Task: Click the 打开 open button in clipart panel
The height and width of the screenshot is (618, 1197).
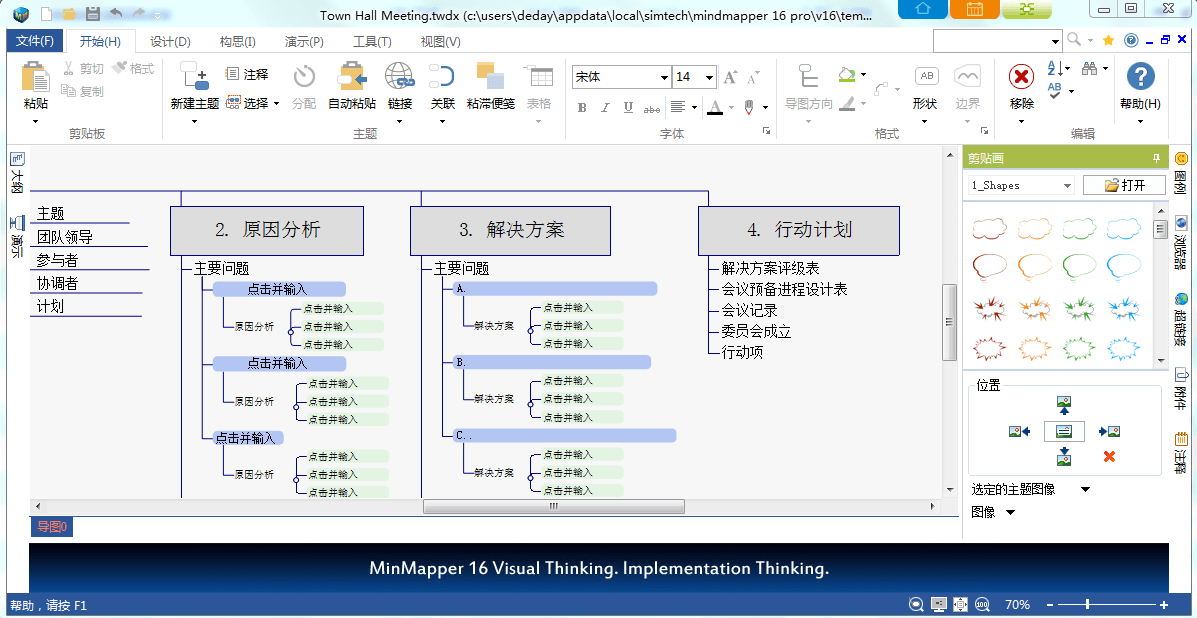Action: (x=1123, y=186)
